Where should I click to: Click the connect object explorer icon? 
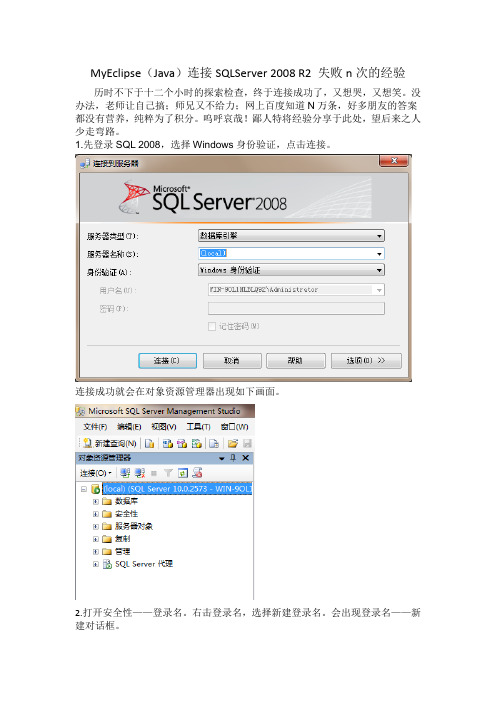(x=125, y=473)
